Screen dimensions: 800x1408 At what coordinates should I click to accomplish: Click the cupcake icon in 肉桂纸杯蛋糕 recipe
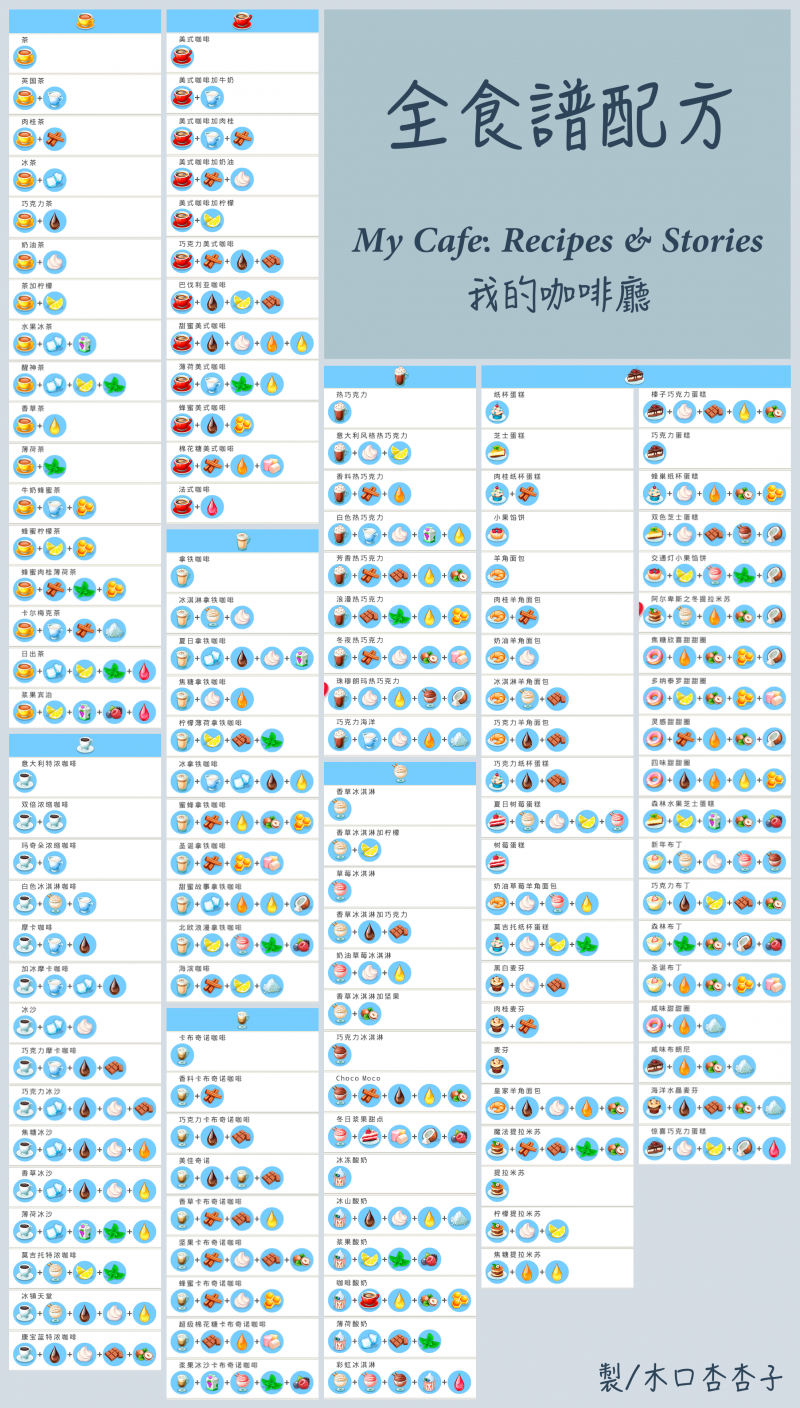pyautogui.click(x=497, y=493)
